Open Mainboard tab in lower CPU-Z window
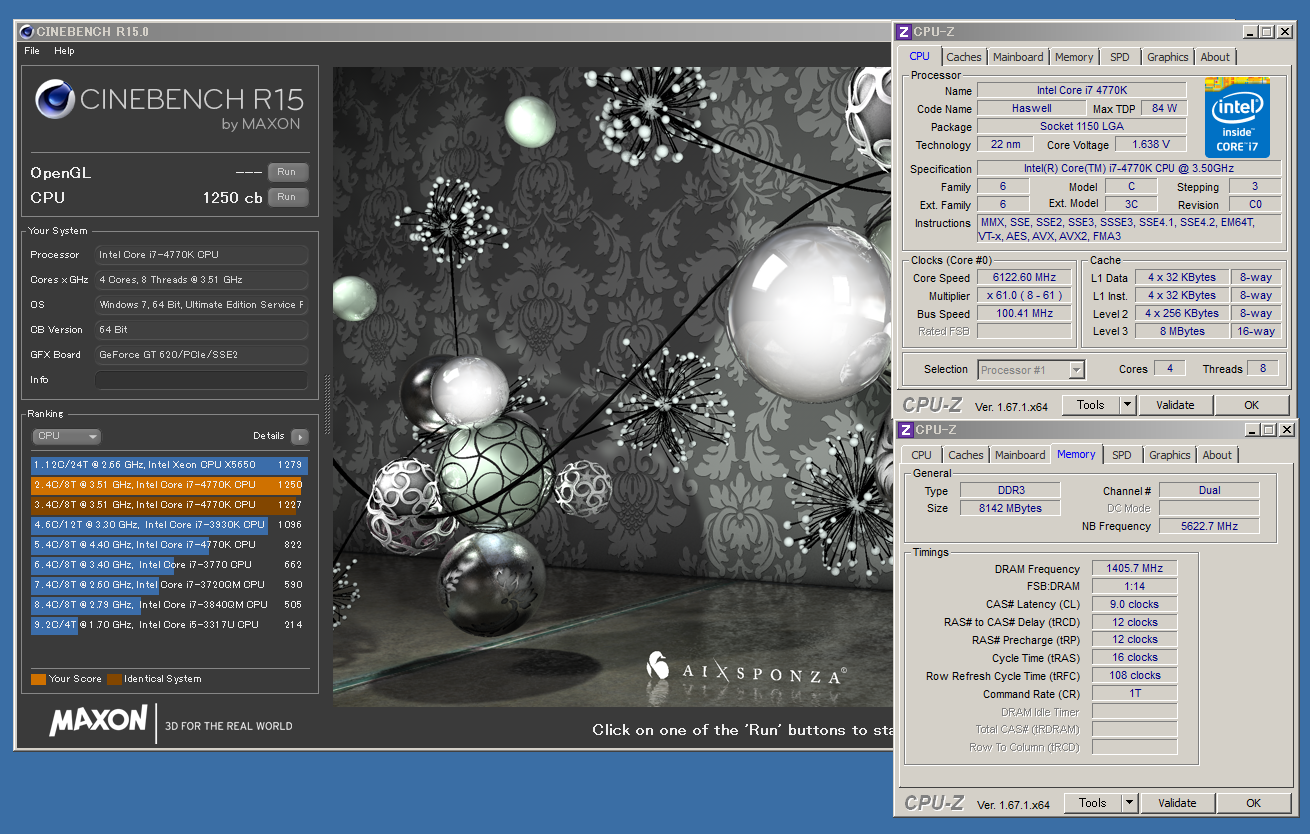The image size is (1310, 834). point(1020,455)
